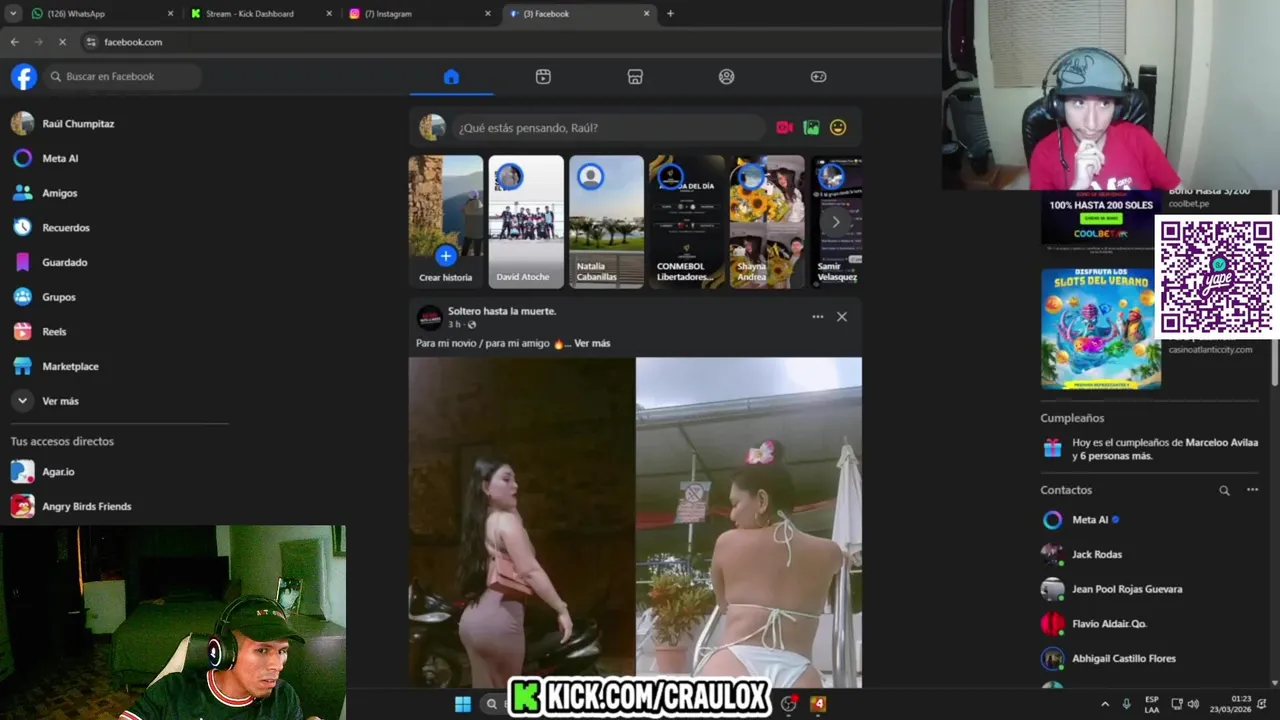This screenshot has width=1280, height=720.
Task: Click the Windows Start button
Action: [x=463, y=704]
